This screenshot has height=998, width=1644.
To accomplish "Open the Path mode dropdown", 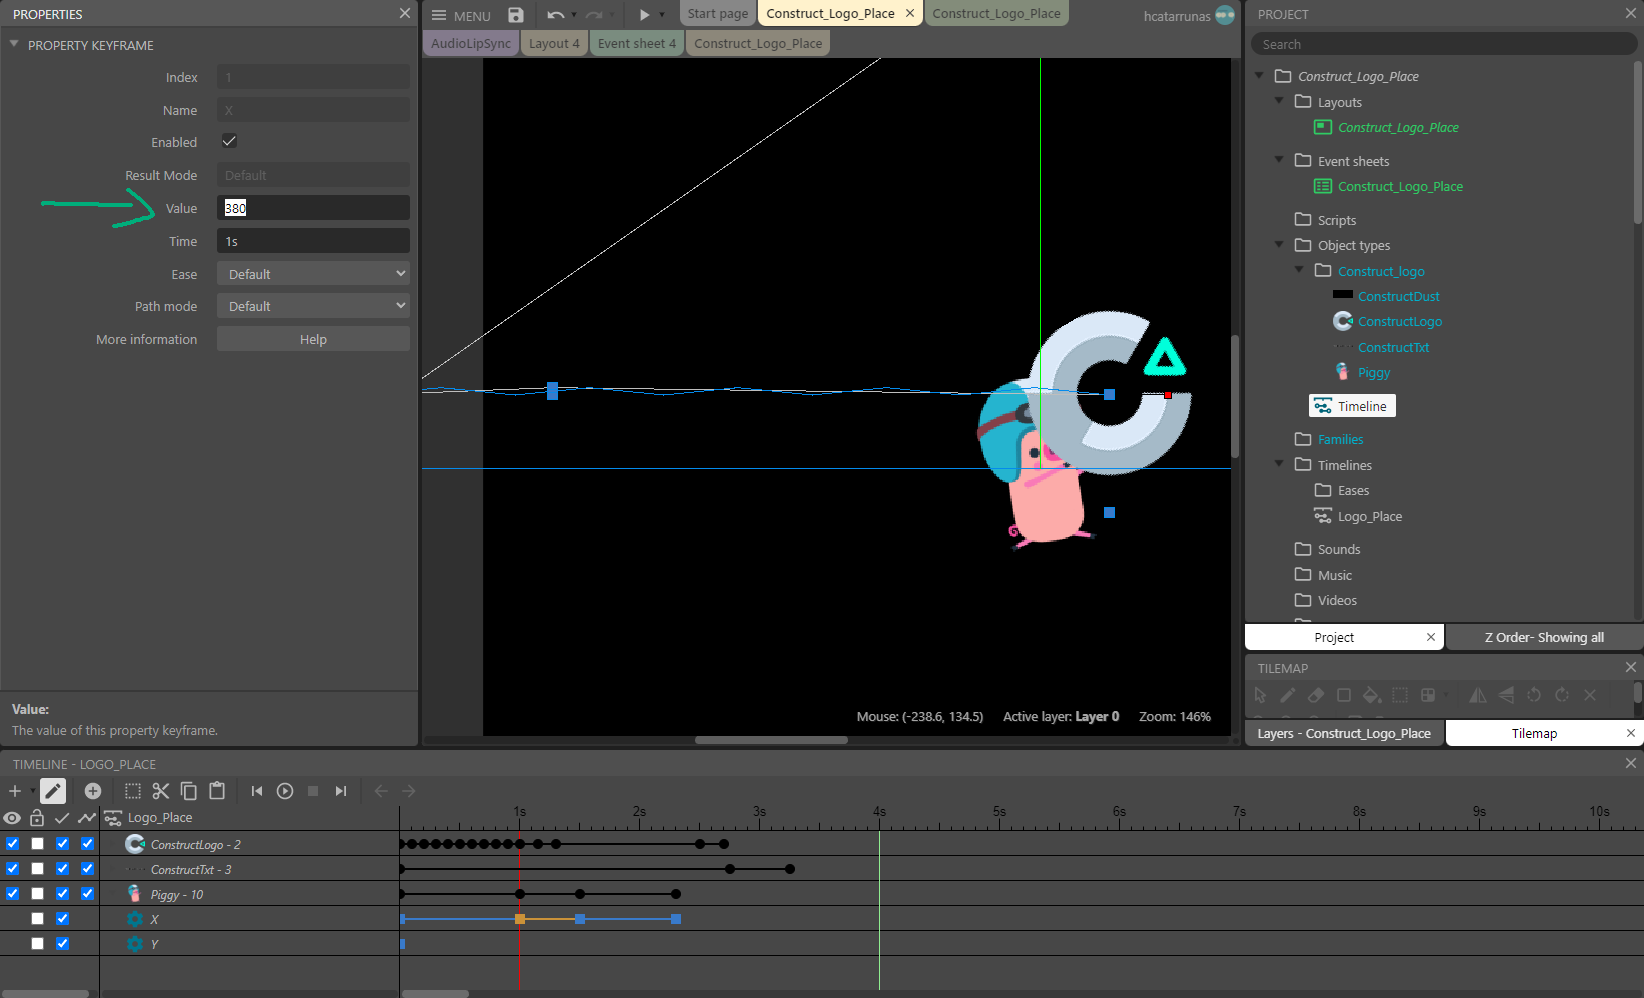I will 313,306.
